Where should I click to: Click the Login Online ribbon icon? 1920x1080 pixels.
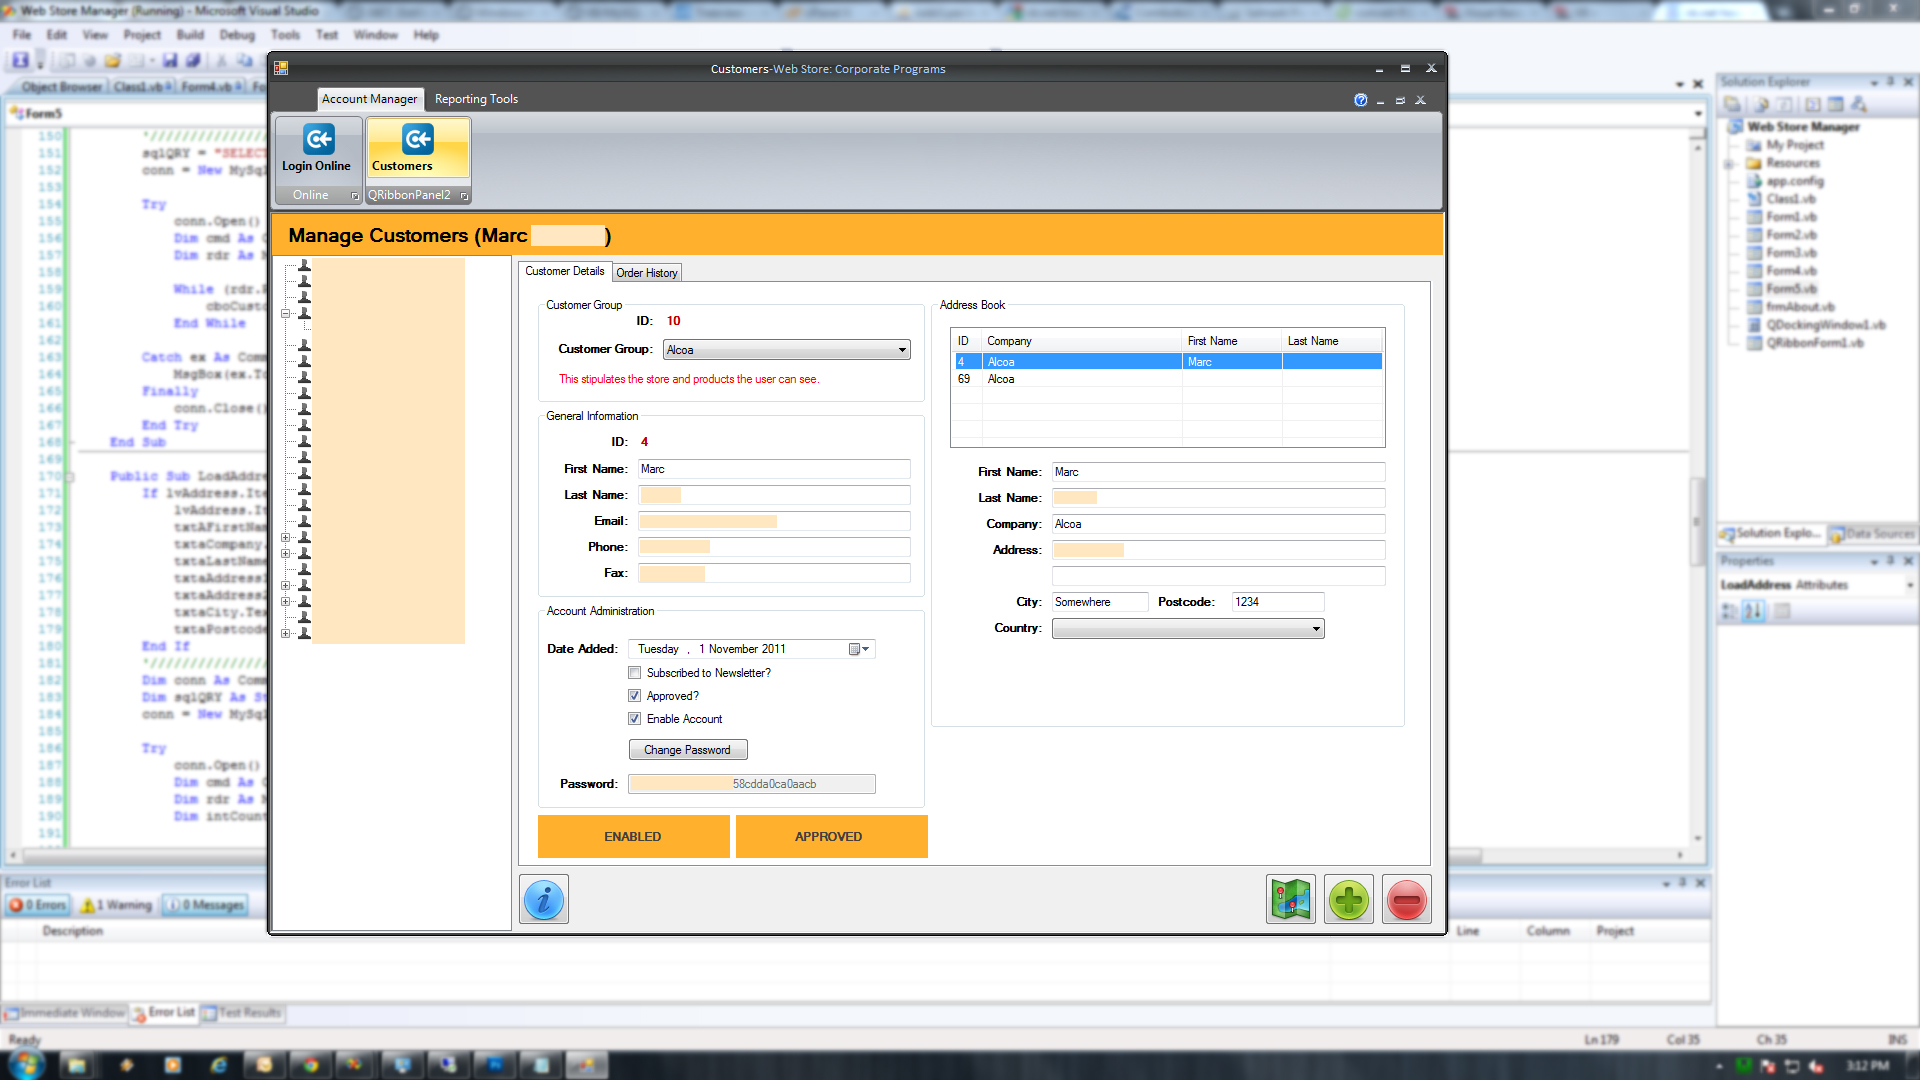pos(318,150)
